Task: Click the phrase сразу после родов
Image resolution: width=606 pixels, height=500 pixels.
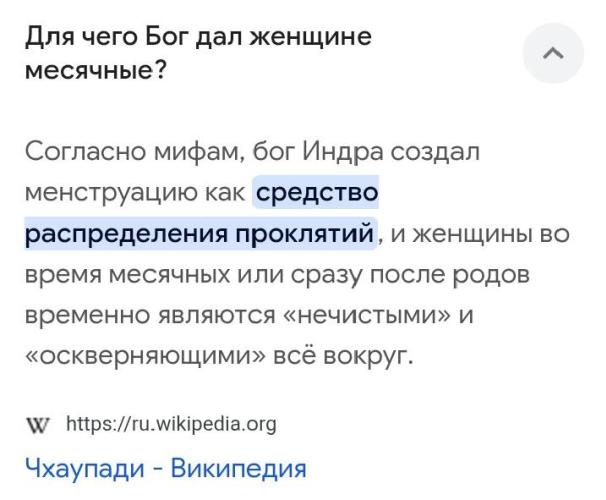Action: point(410,275)
